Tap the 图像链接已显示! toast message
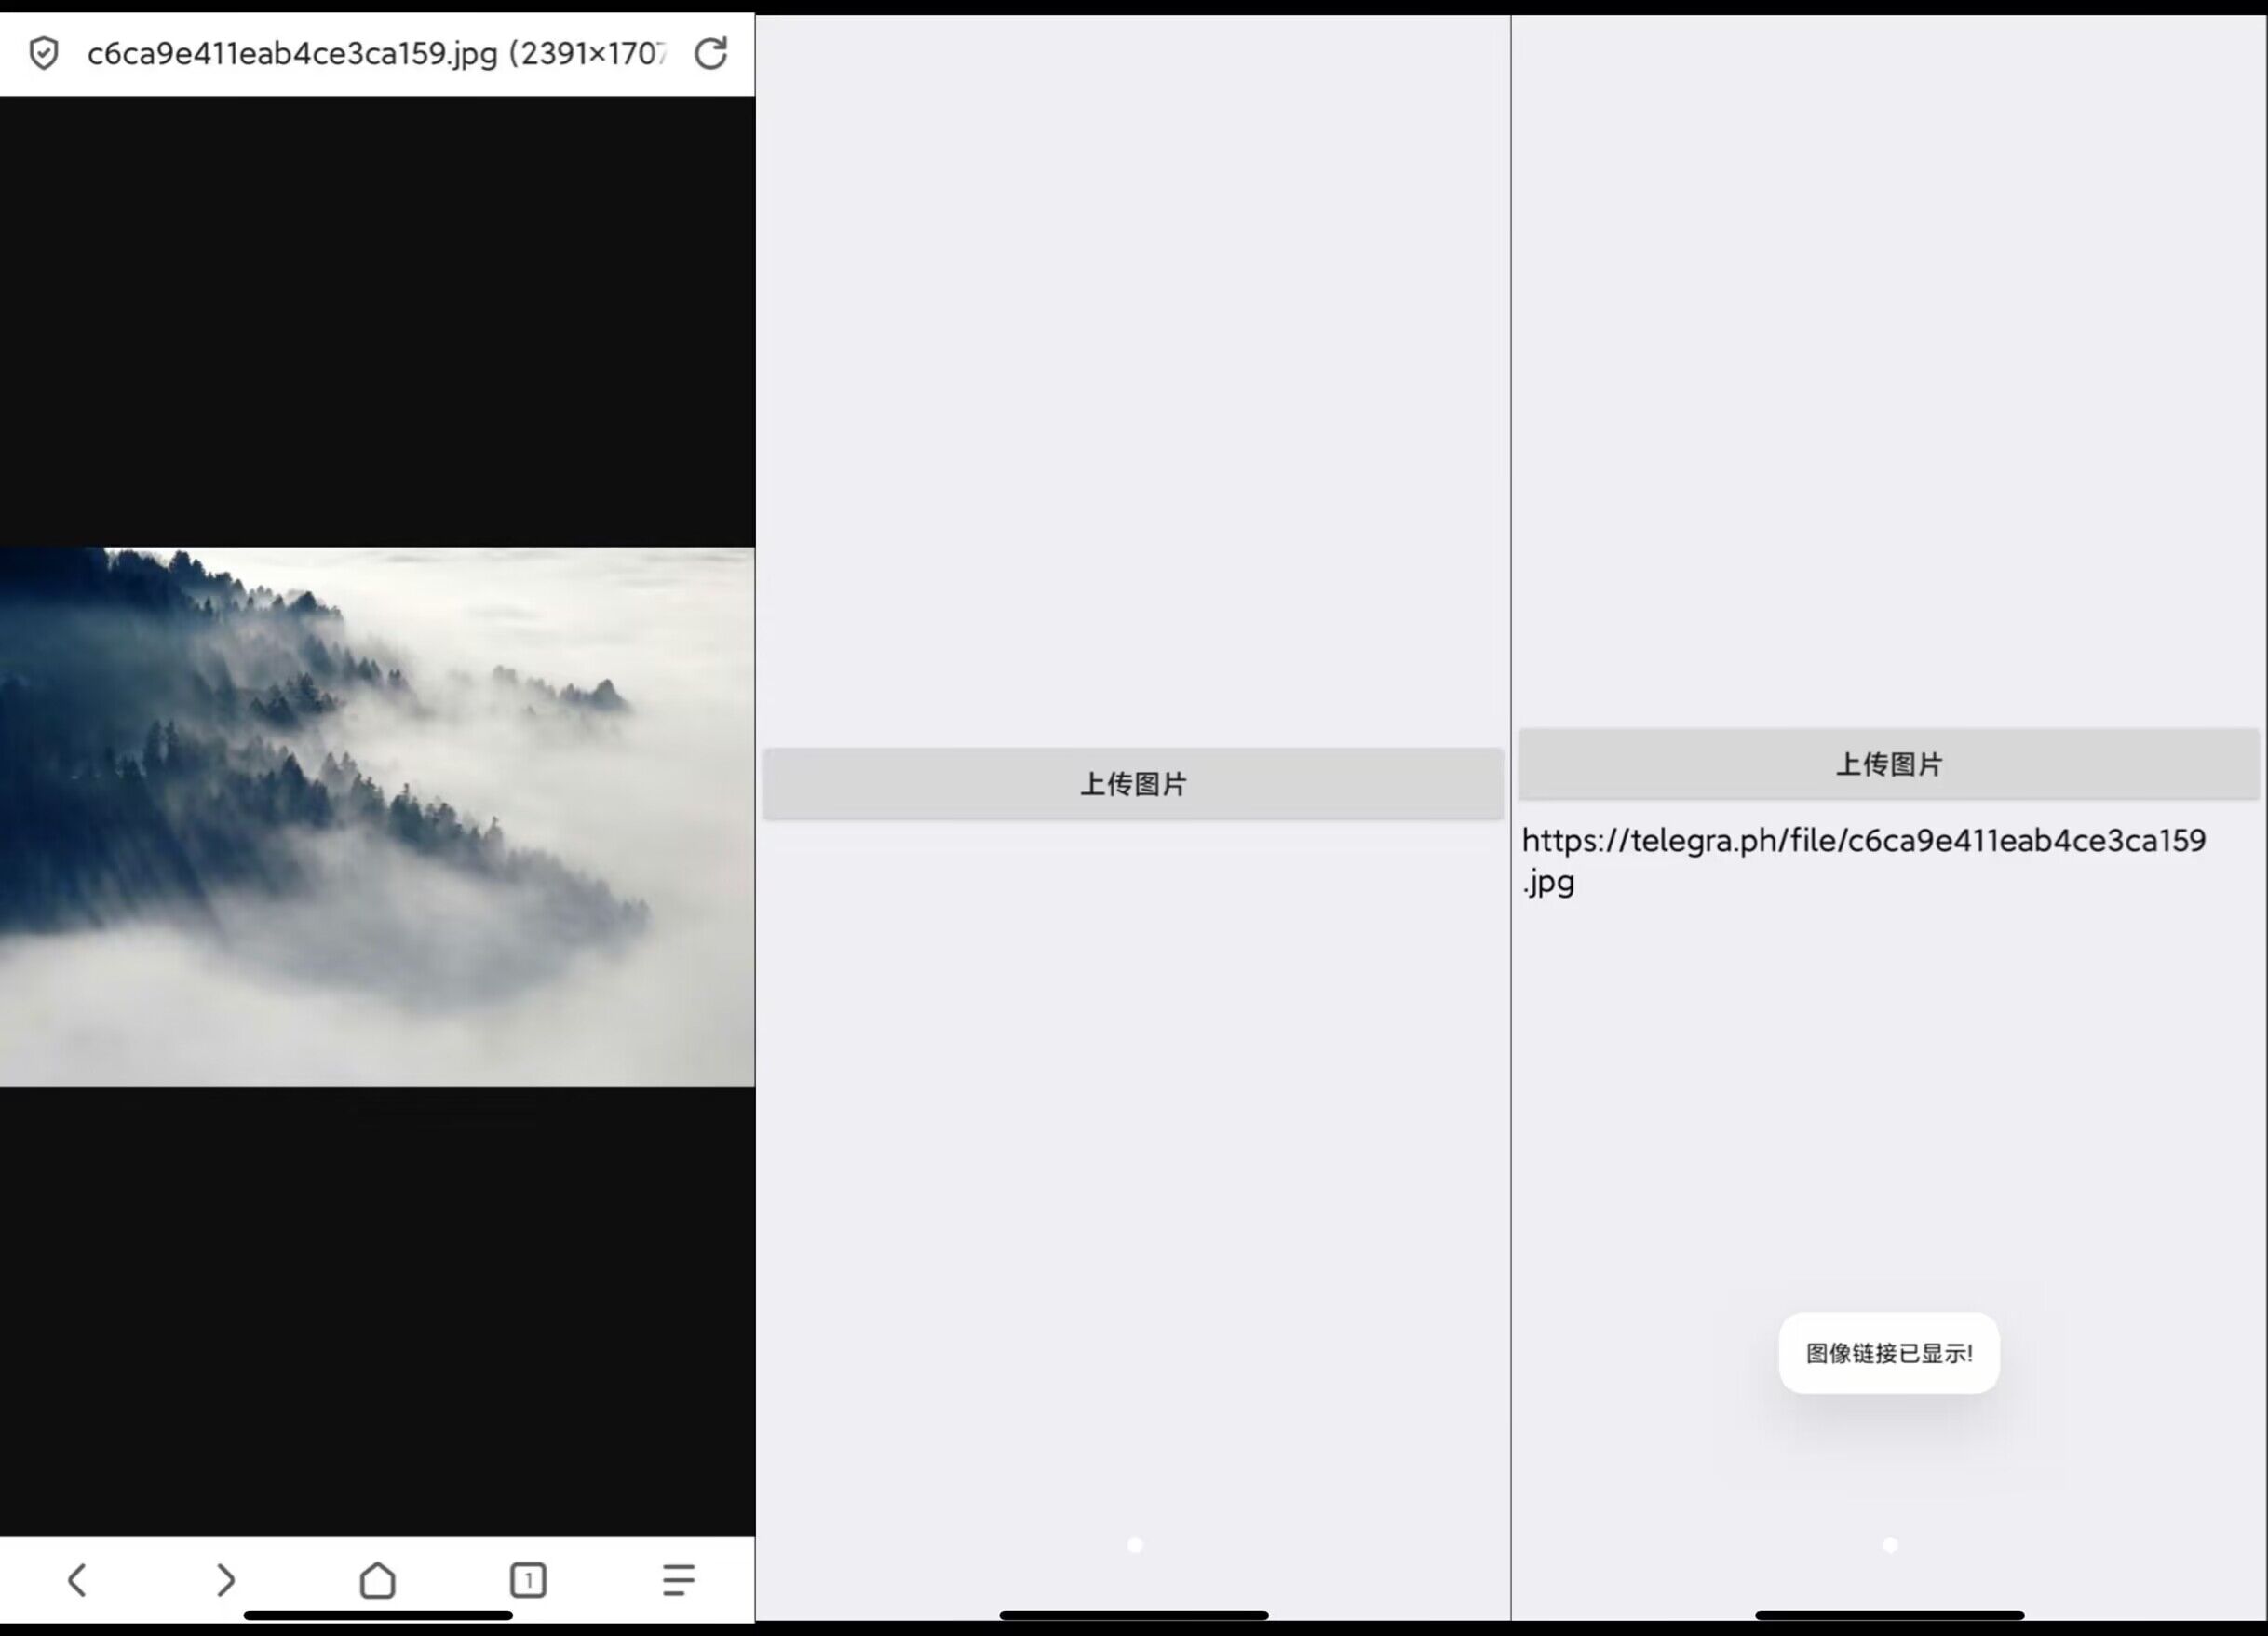The height and width of the screenshot is (1636, 2268). (1888, 1353)
